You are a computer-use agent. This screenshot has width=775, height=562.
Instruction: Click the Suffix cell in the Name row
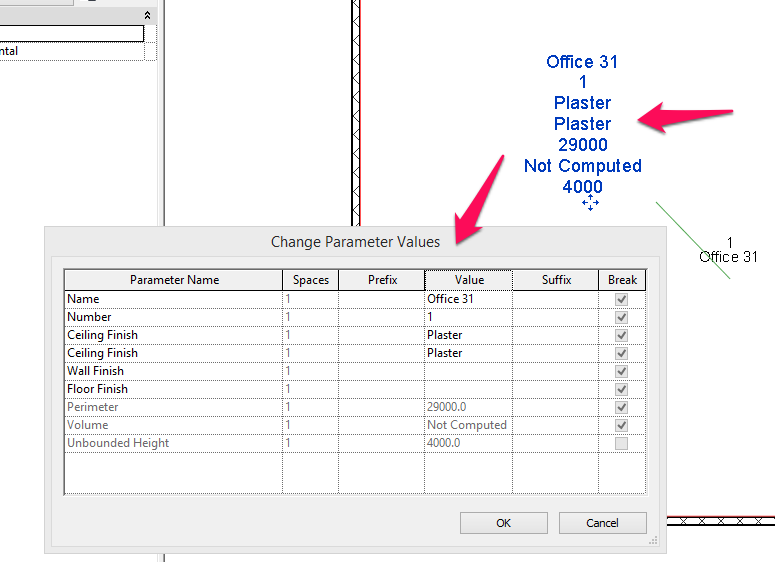click(x=556, y=299)
